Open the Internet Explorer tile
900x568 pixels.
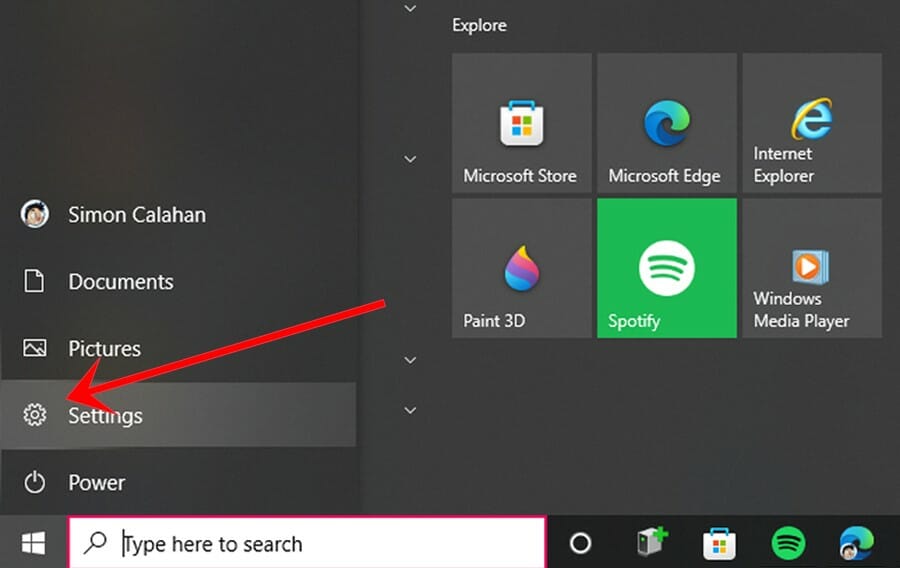click(812, 123)
